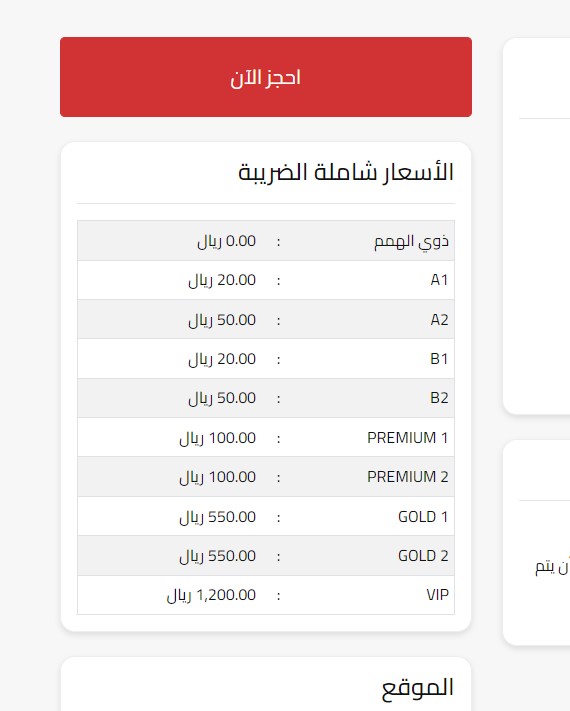Click the 0.00 ريال price value
570x711 pixels.
(x=227, y=241)
